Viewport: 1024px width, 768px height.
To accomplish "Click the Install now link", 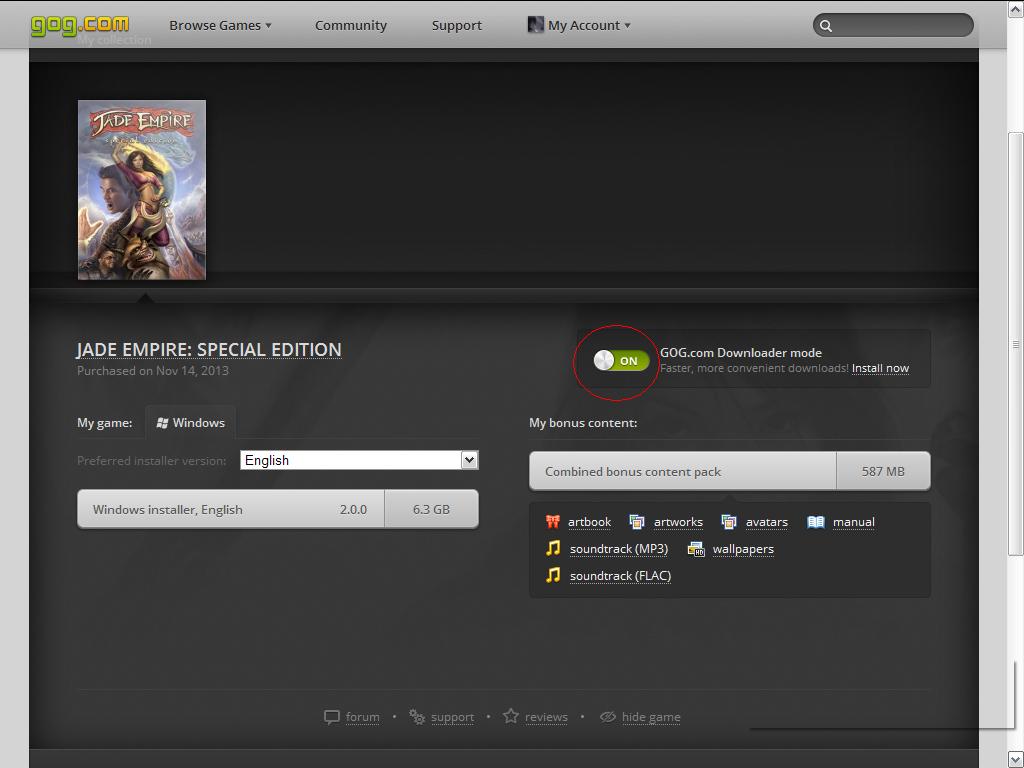I will tap(880, 368).
